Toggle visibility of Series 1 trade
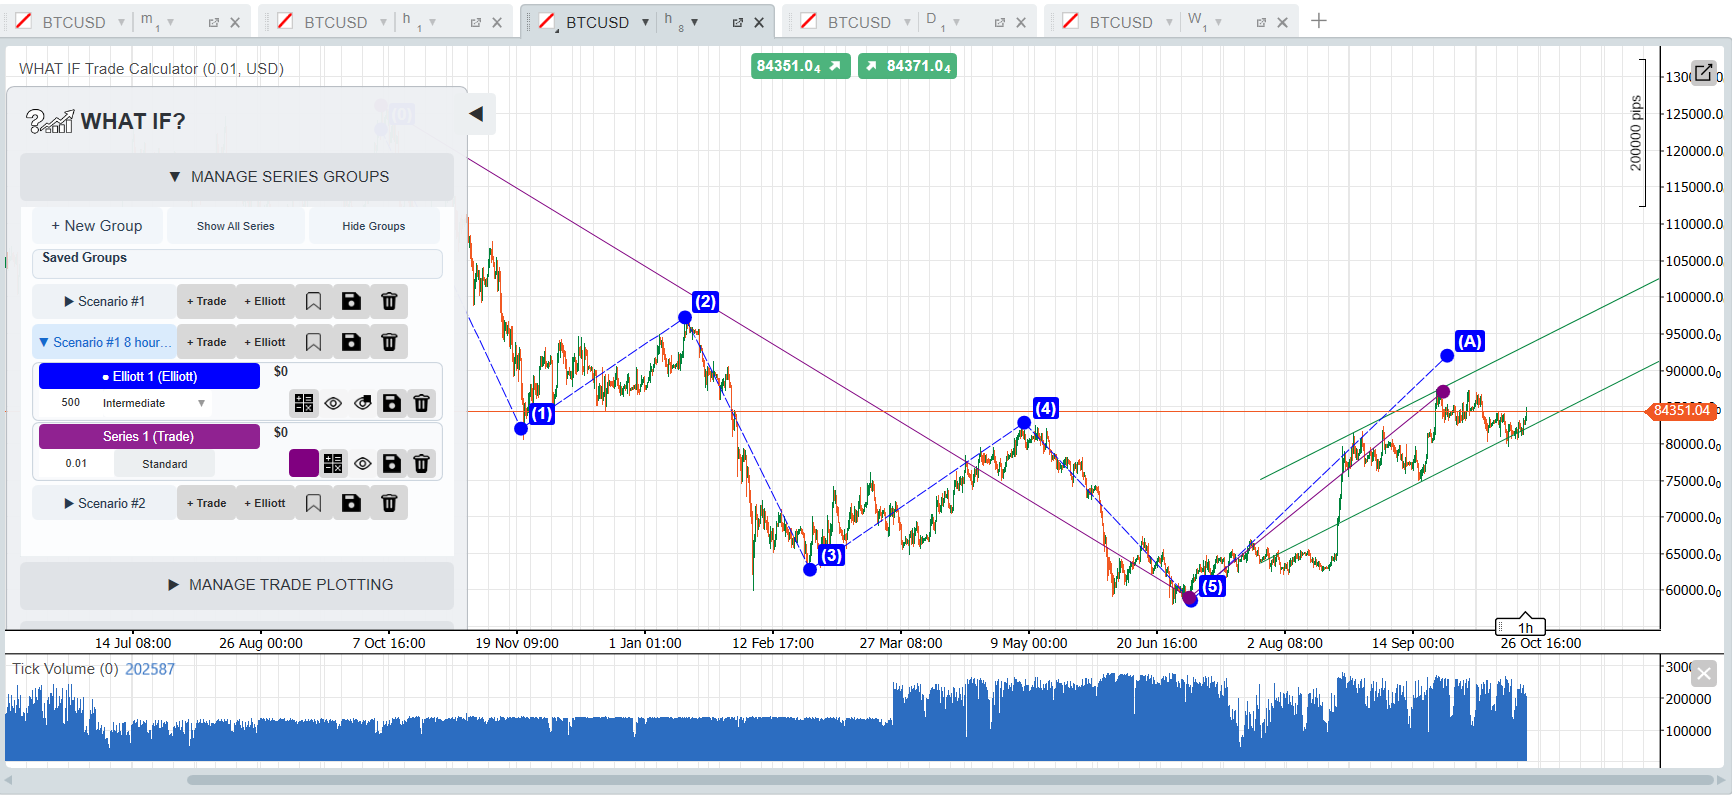The width and height of the screenshot is (1732, 796). pyautogui.click(x=363, y=463)
